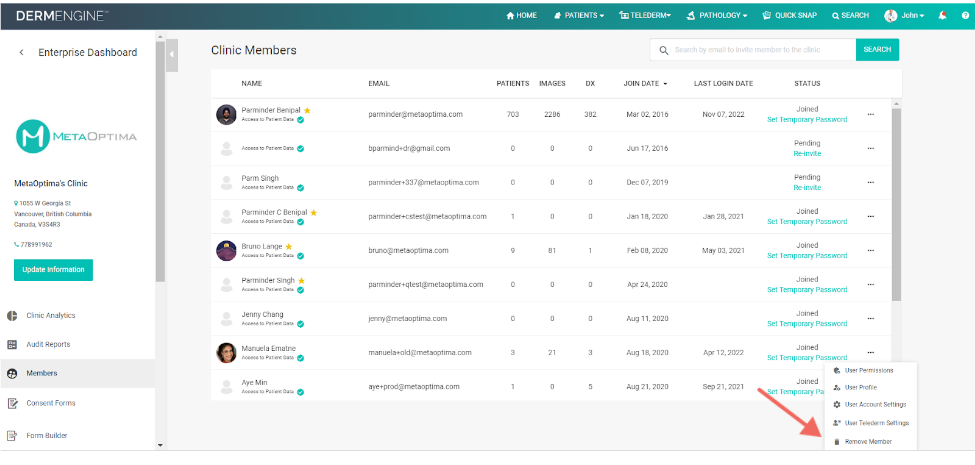The height and width of the screenshot is (465, 975).
Task: Choose User Permissions from context menu
Action: pyautogui.click(x=868, y=370)
